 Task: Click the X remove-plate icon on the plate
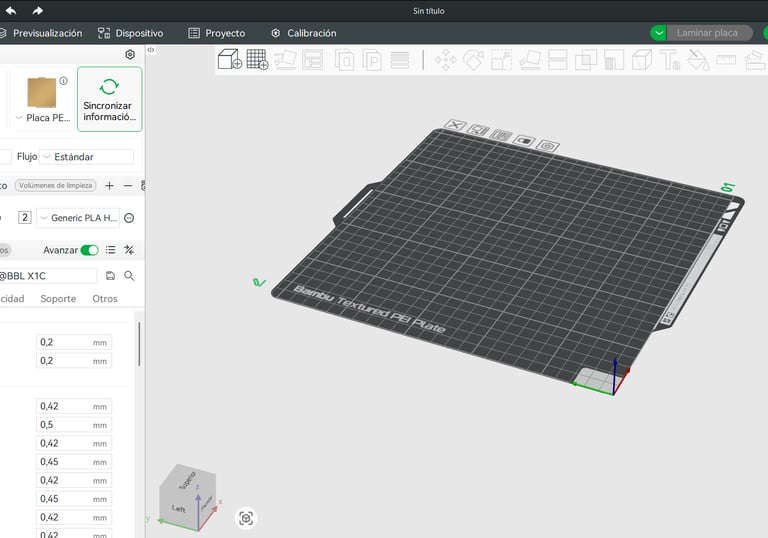pos(455,124)
